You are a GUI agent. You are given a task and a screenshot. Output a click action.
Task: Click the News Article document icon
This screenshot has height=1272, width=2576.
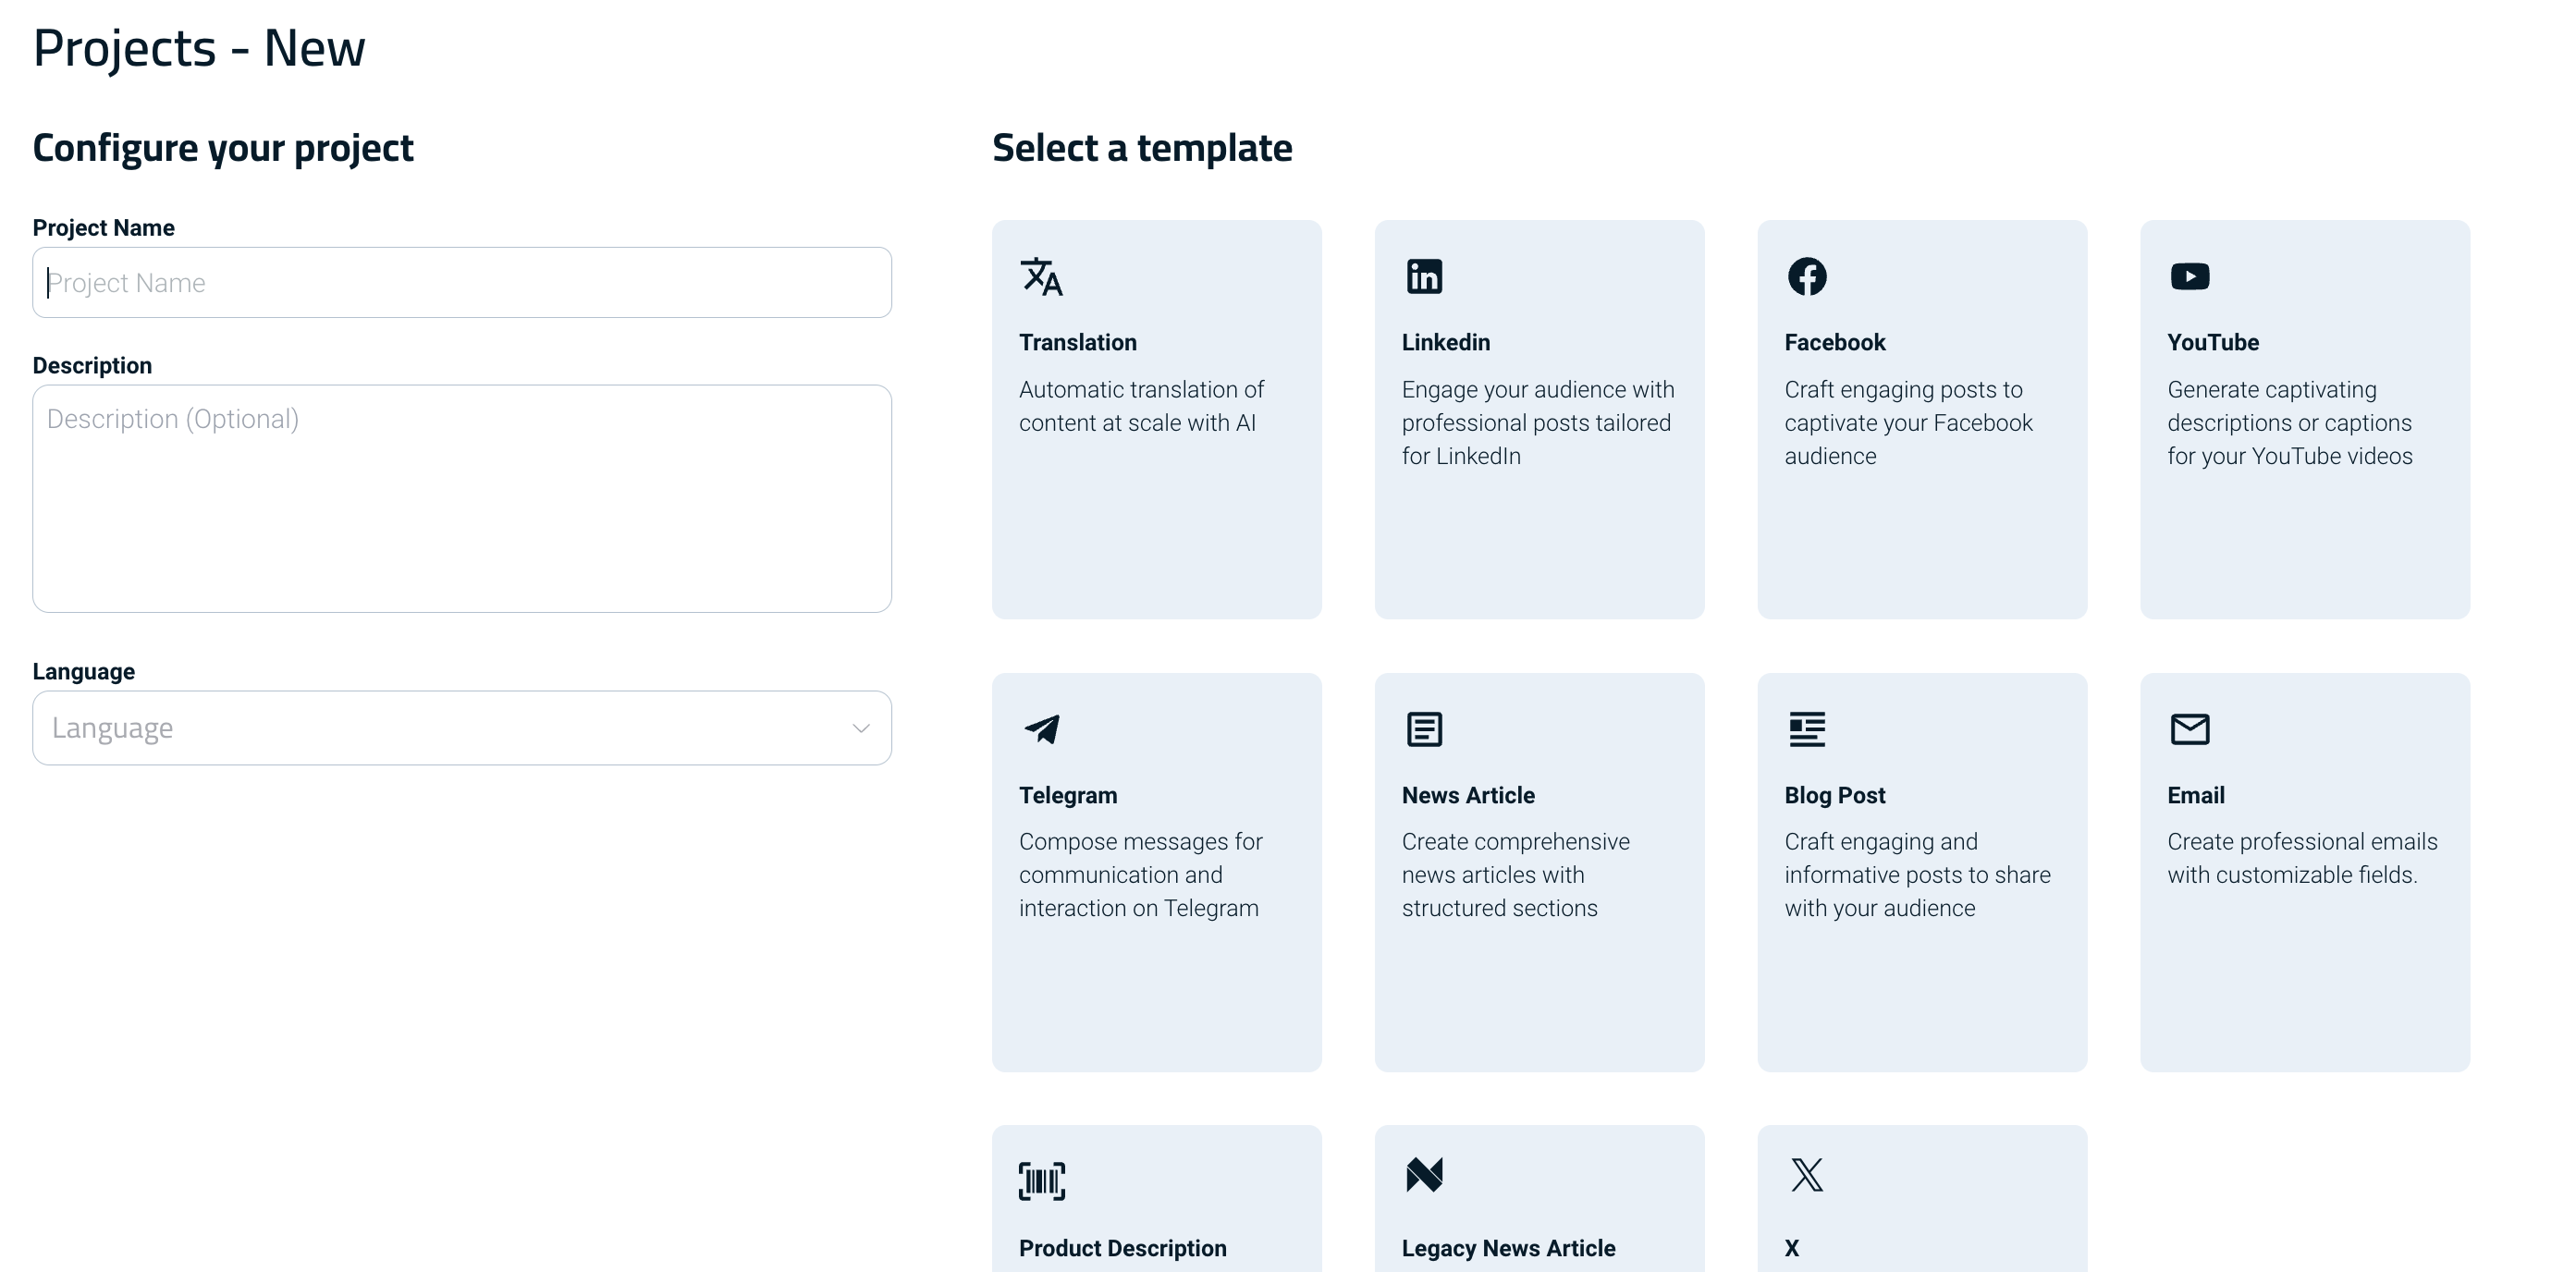pyautogui.click(x=1424, y=729)
